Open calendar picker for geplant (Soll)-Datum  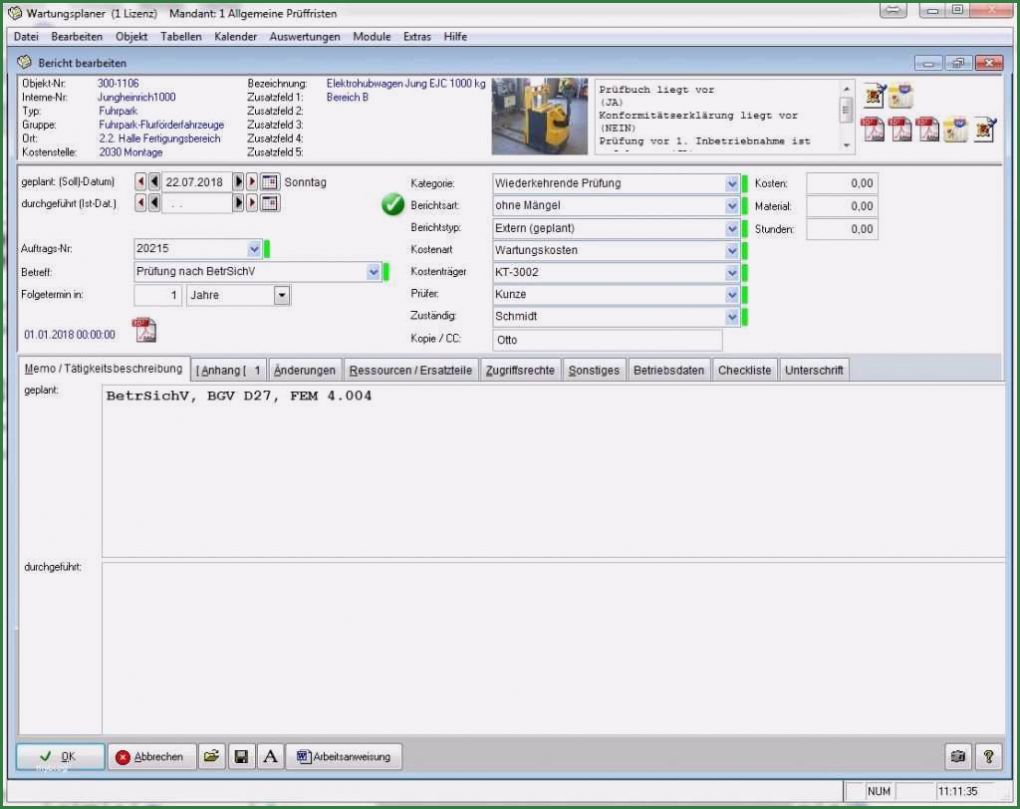coord(269,182)
